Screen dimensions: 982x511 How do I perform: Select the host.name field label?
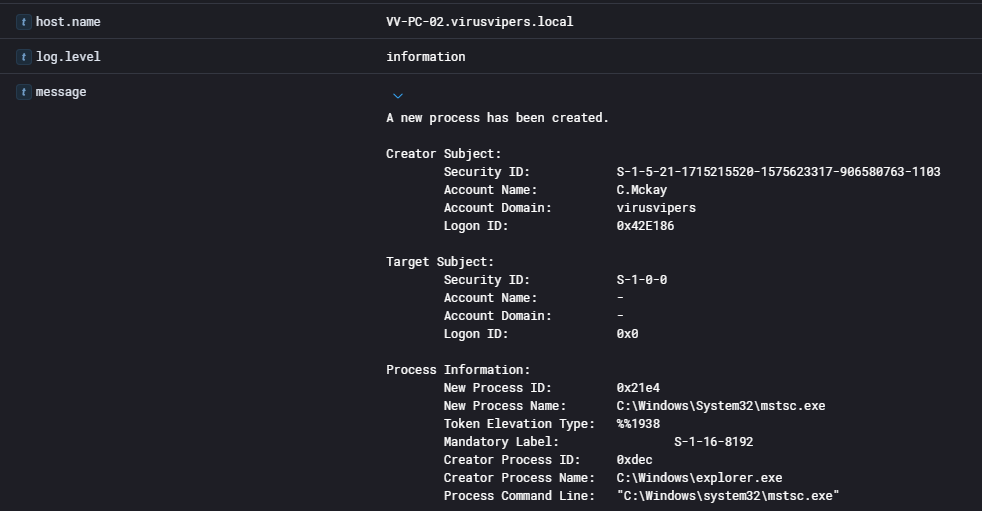click(68, 22)
